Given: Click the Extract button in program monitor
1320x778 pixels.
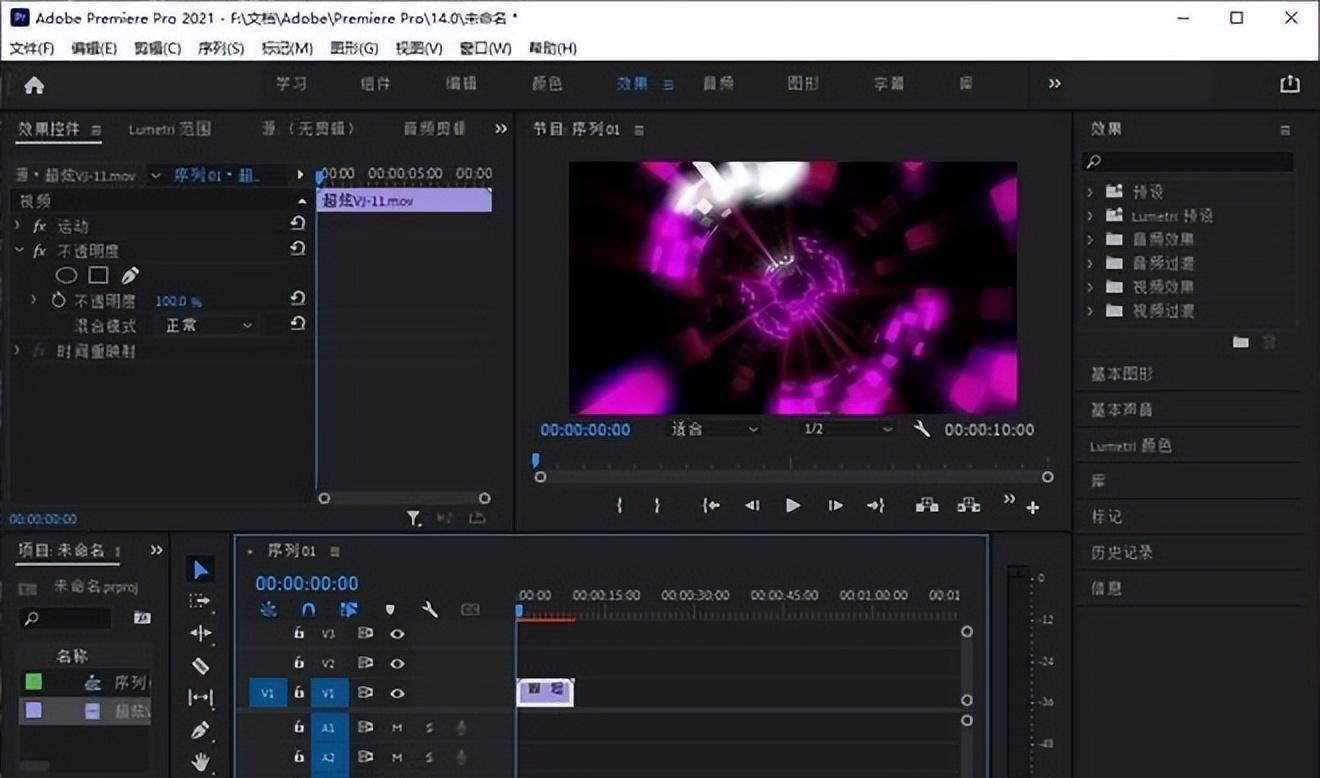Looking at the screenshot, I should [968, 506].
